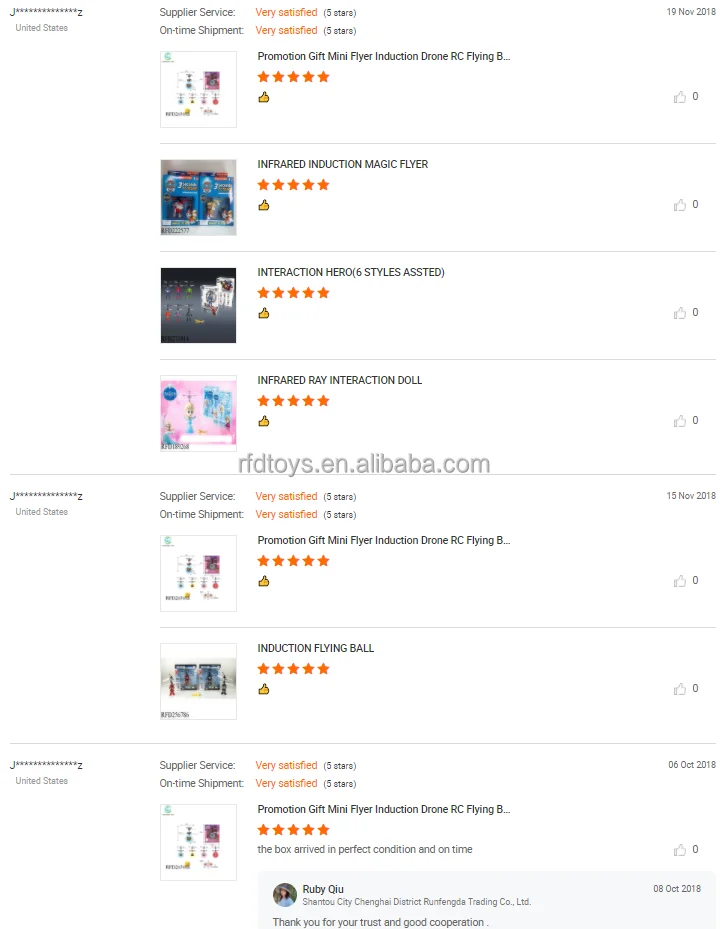Image resolution: width=727 pixels, height=929 pixels.
Task: Click helpful thumbs-up outline for INFRARED INDUCTION MAGIC FLYER
Action: 680,205
